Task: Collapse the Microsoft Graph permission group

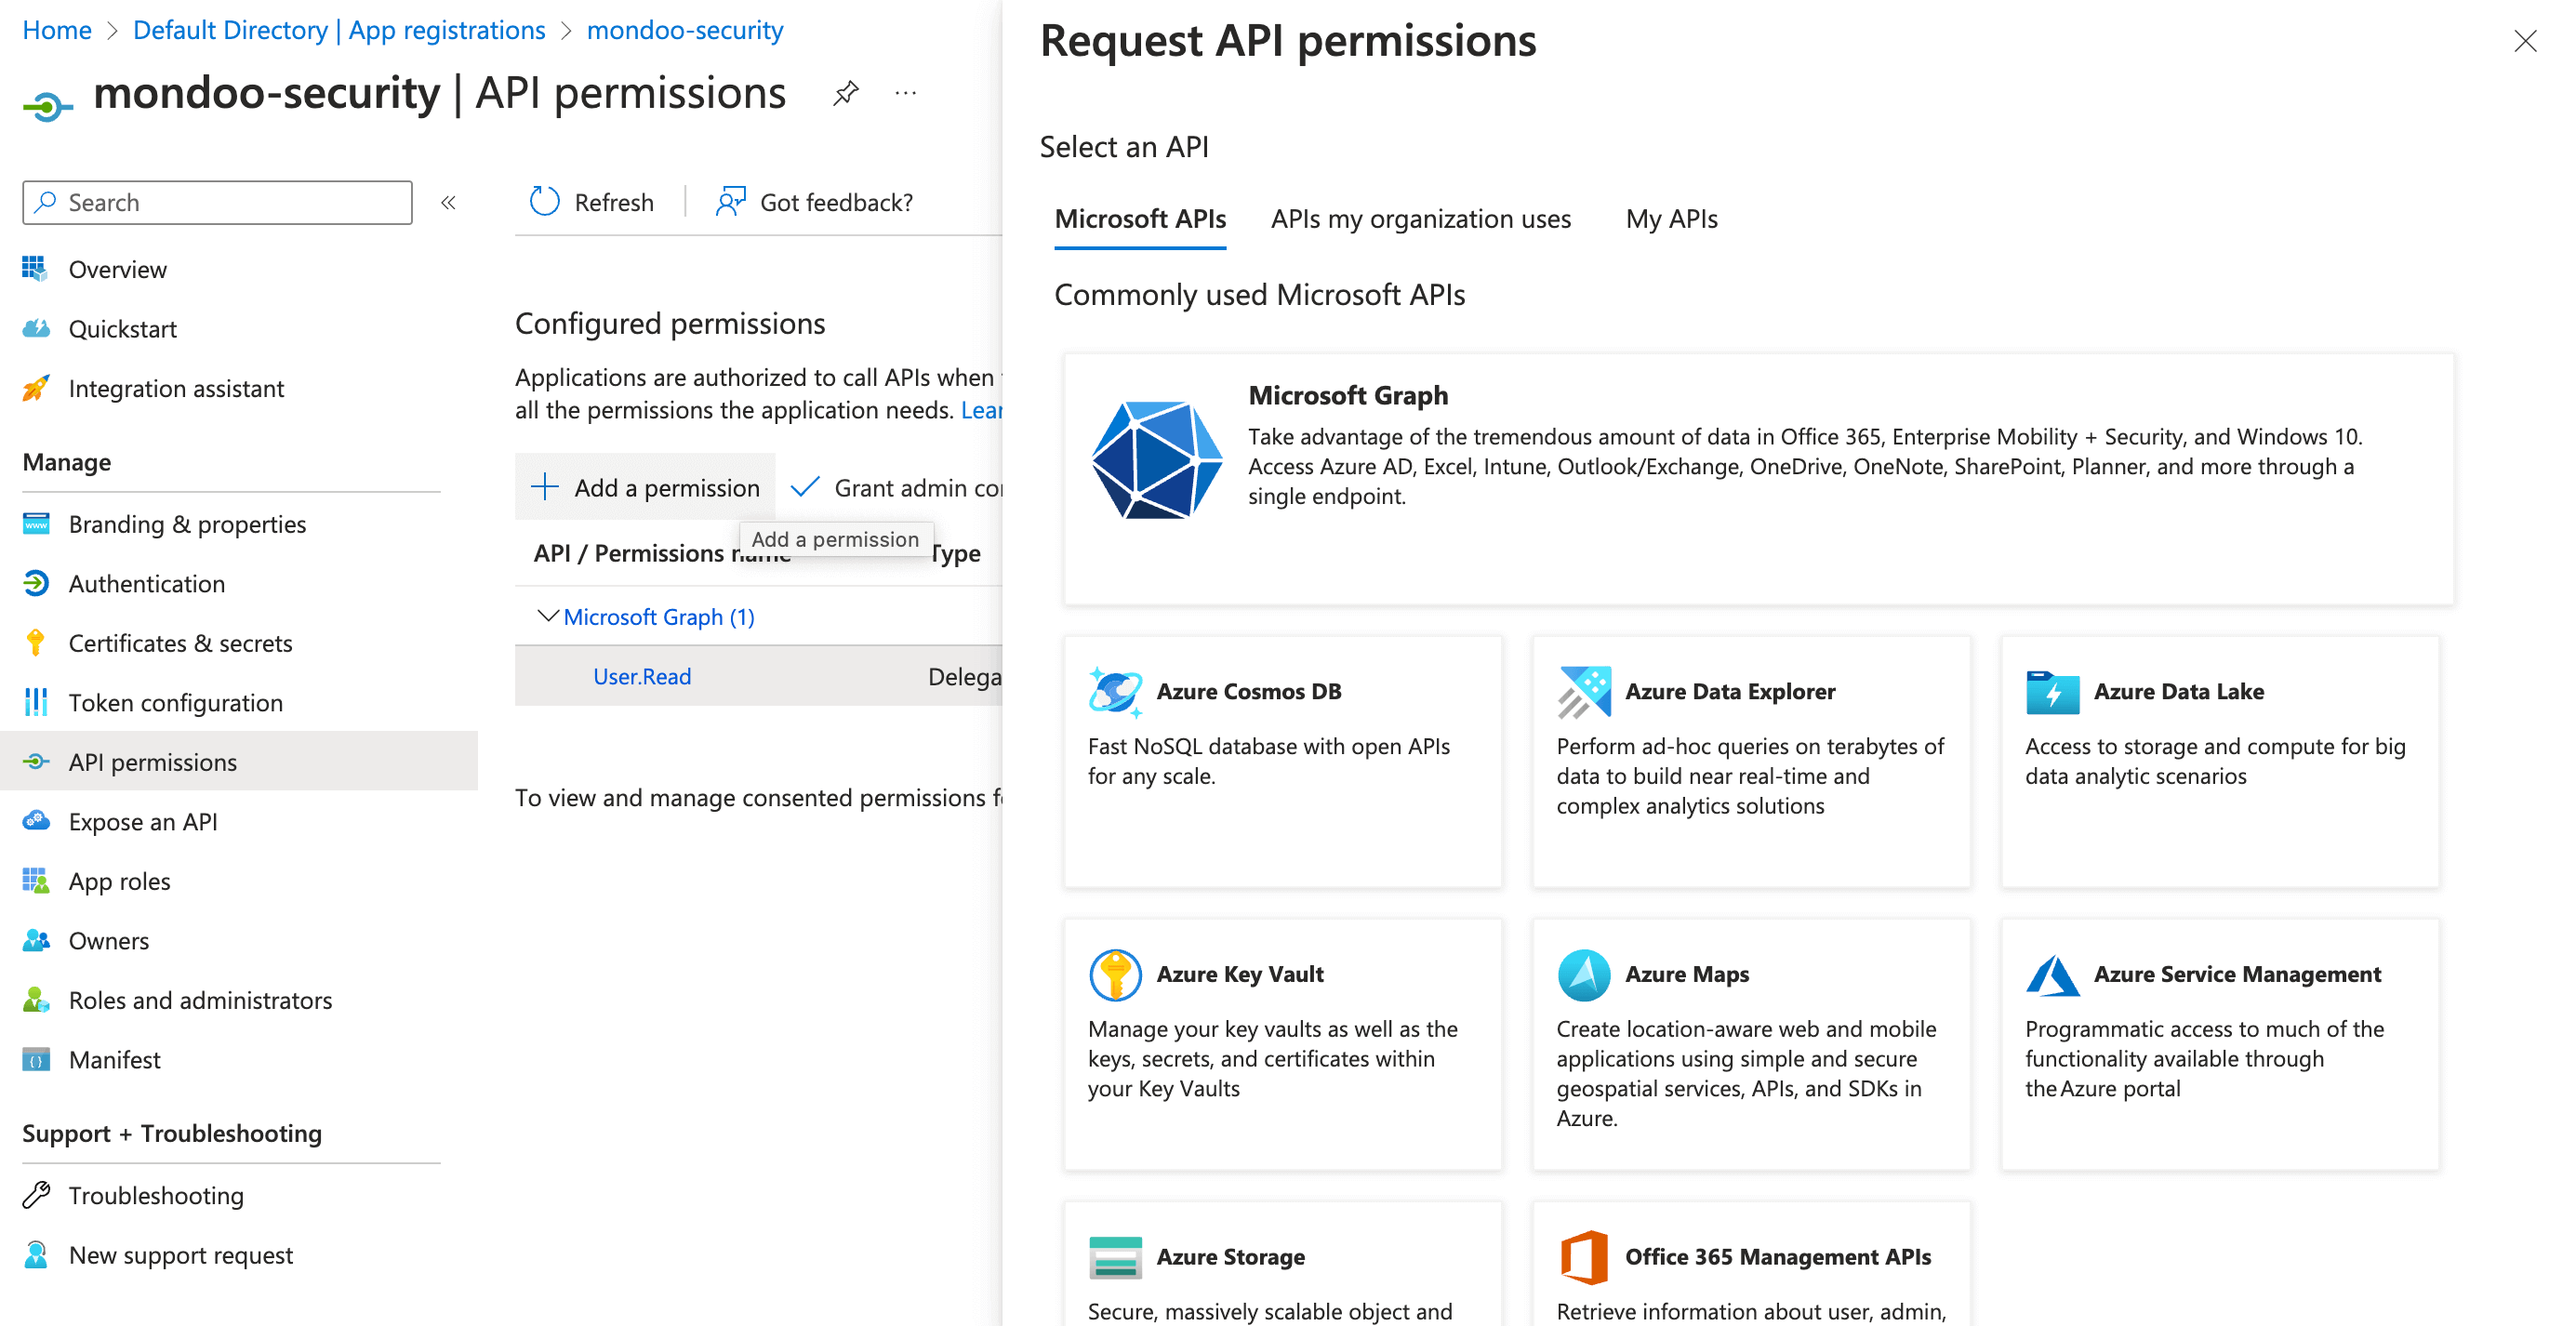Action: click(548, 616)
